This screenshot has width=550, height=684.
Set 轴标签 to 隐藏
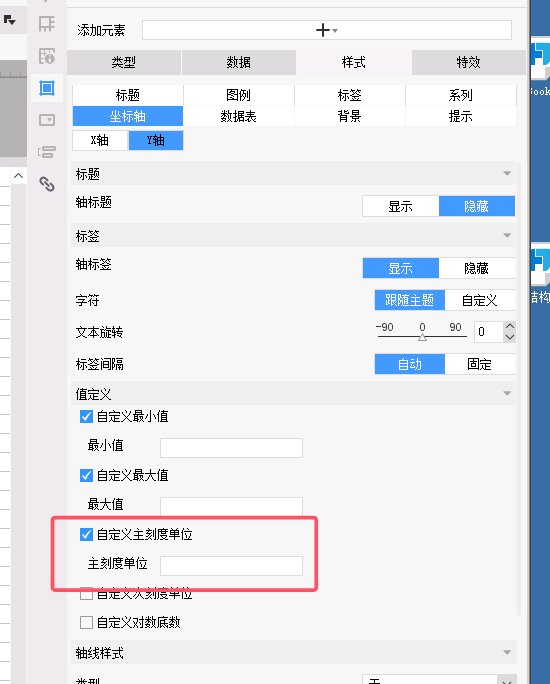477,268
